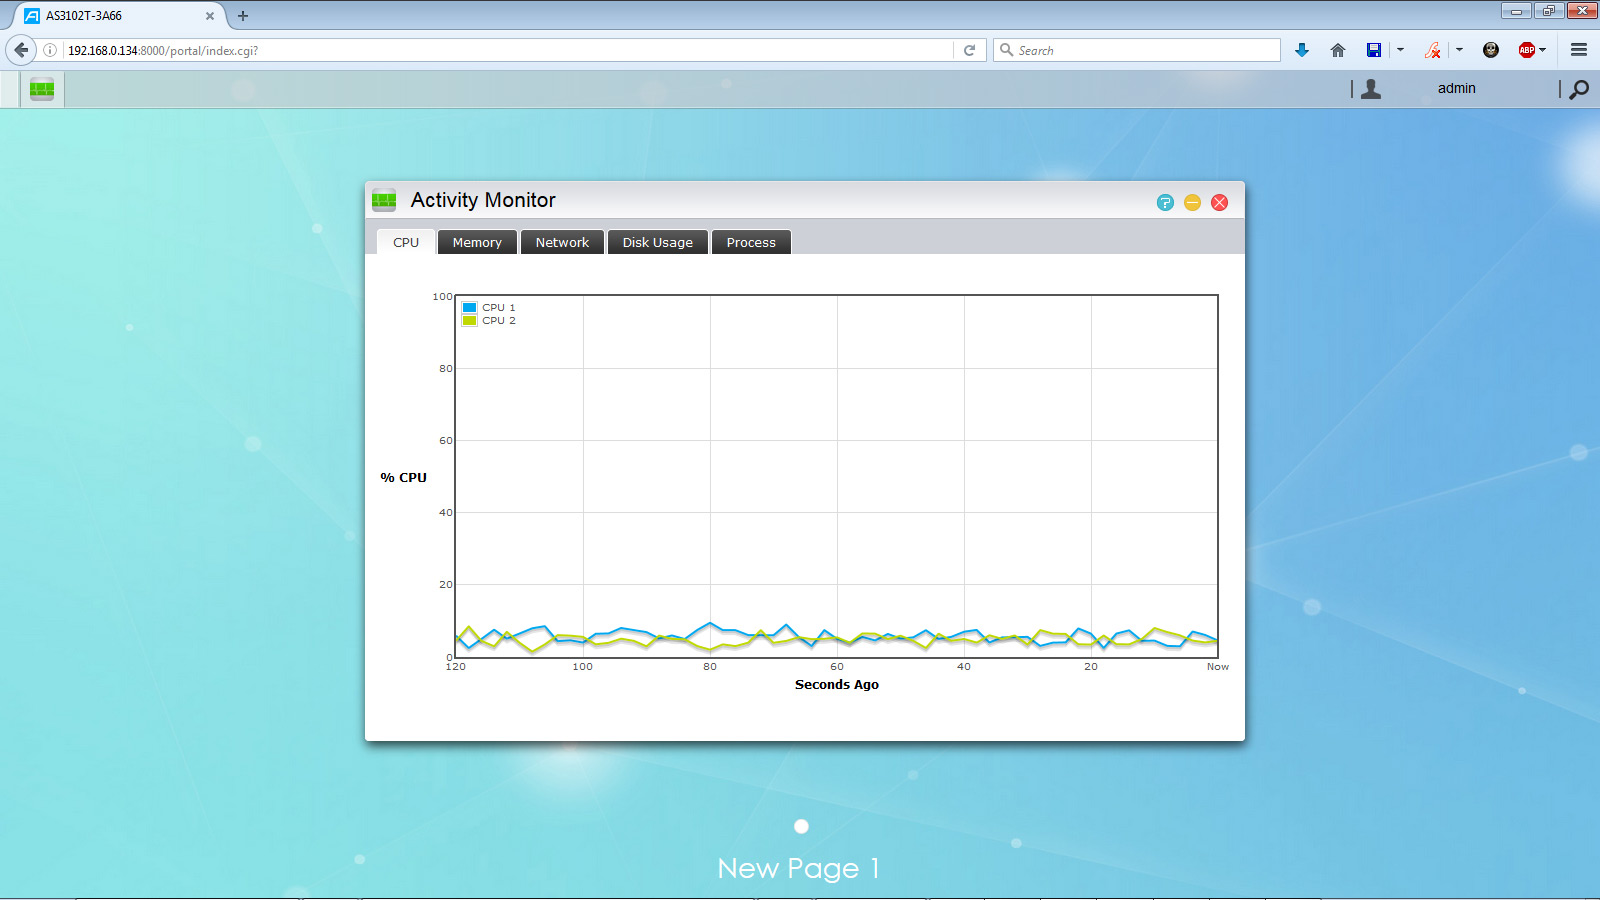Click the Seconds Ago axis label
The height and width of the screenshot is (900, 1600).
[837, 685]
